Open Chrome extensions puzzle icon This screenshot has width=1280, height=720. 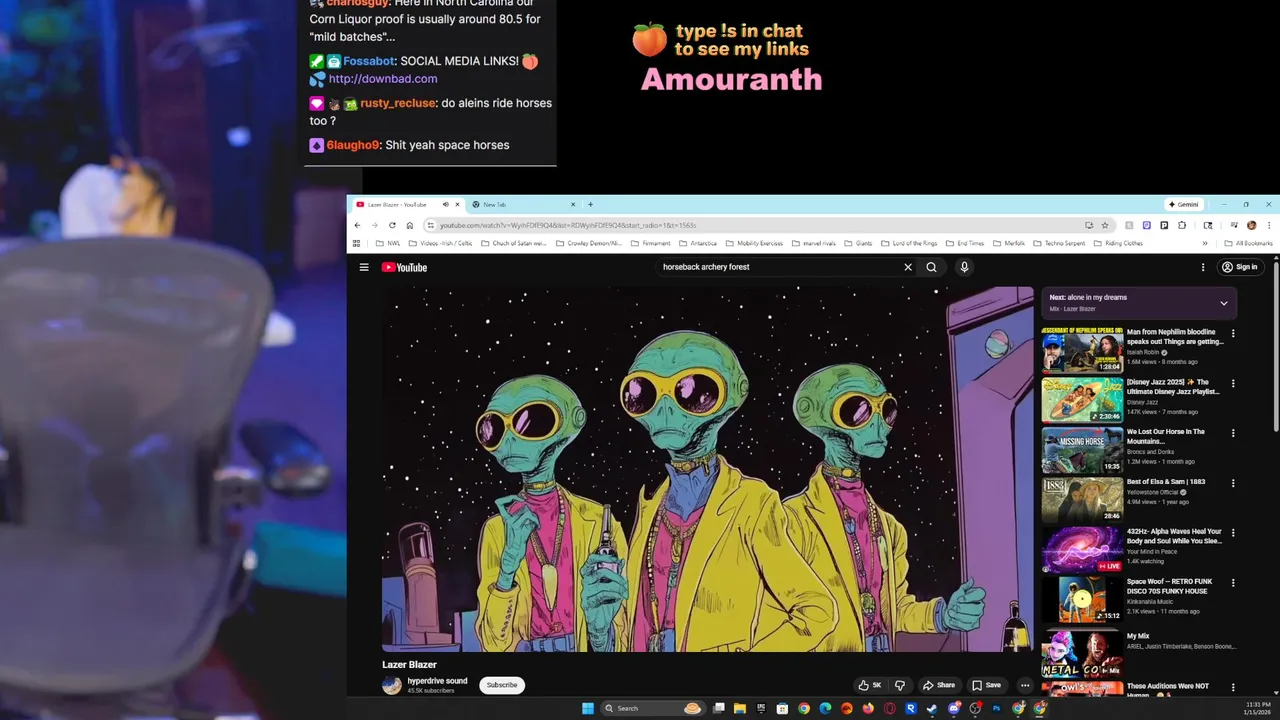(1182, 225)
